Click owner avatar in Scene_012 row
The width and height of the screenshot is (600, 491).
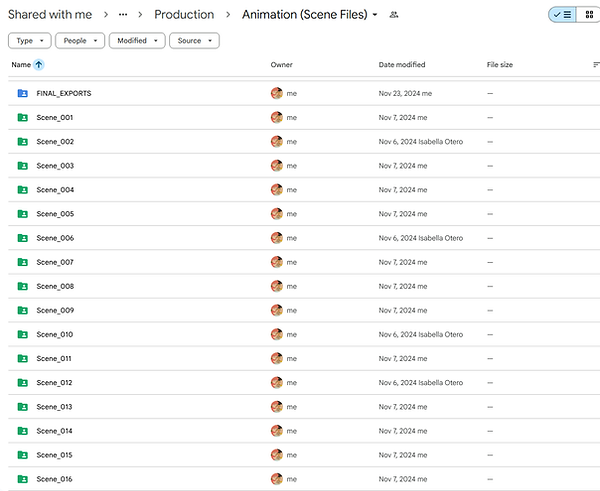coord(277,382)
